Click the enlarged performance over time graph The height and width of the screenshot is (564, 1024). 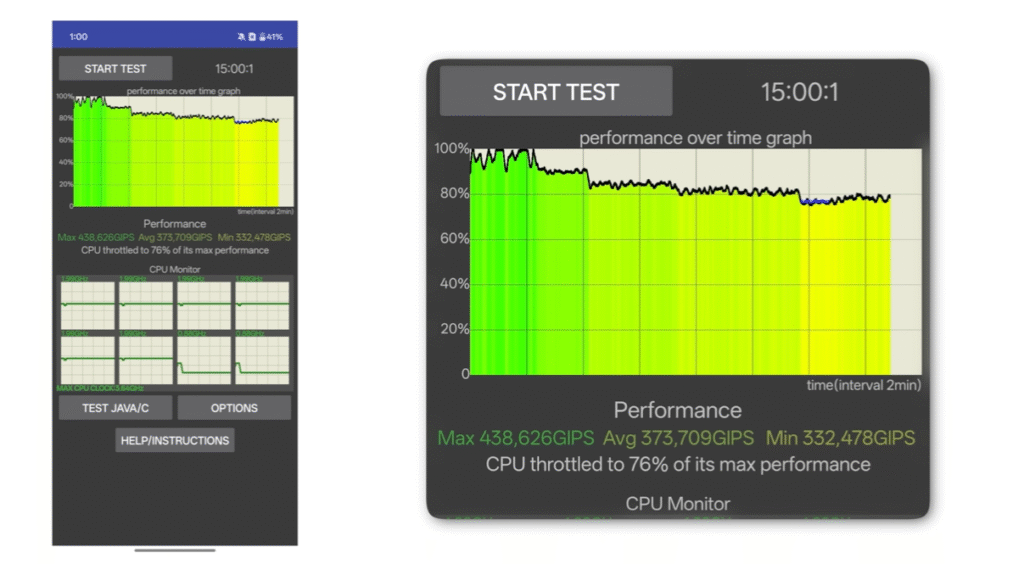pos(695,262)
